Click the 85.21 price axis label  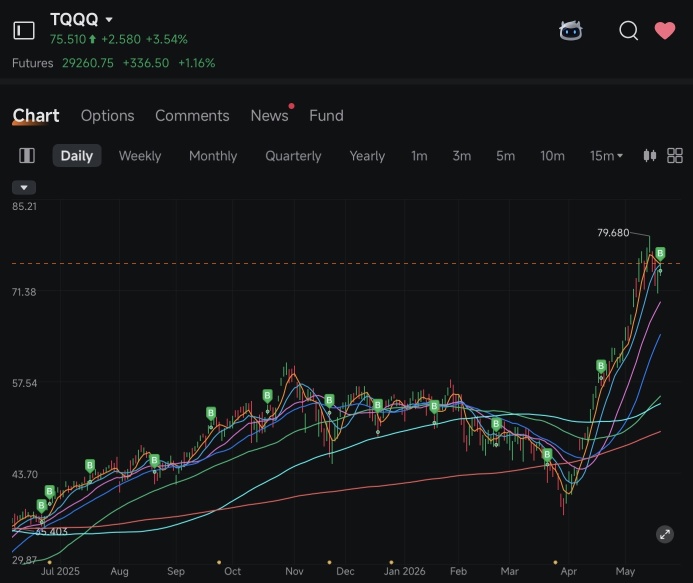point(25,206)
